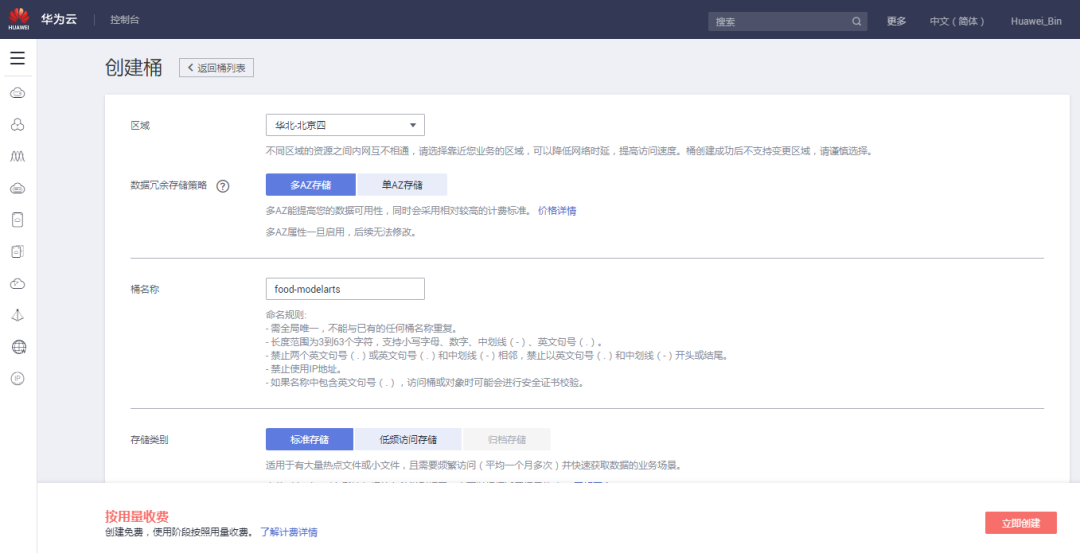Open 中文（简体） language menu
1080x553 pixels.
click(x=957, y=21)
